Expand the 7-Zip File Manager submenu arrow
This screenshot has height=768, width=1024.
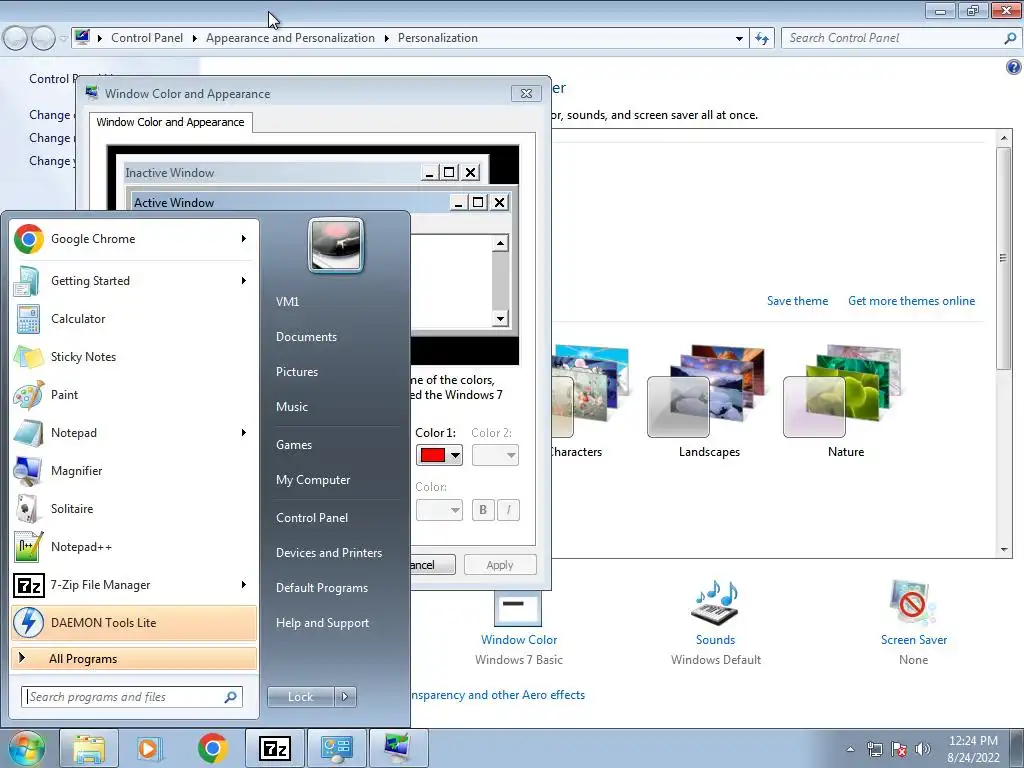pos(244,584)
